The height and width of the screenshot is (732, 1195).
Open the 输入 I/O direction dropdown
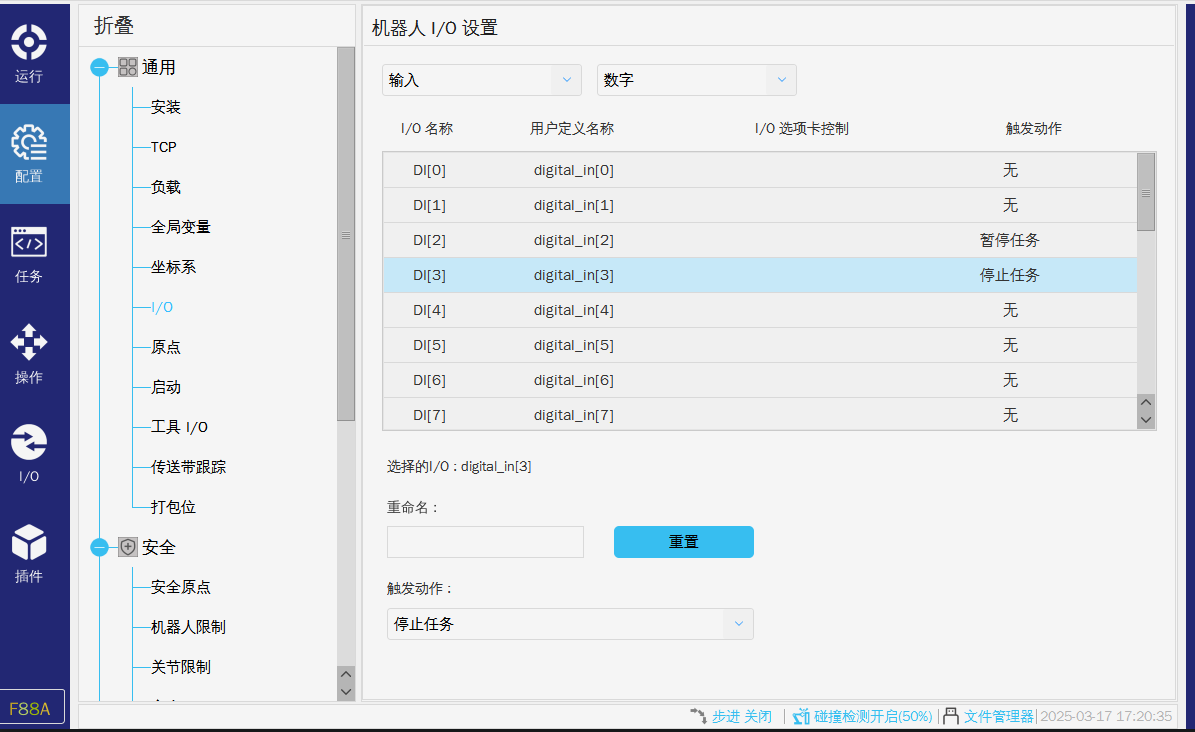(x=481, y=80)
